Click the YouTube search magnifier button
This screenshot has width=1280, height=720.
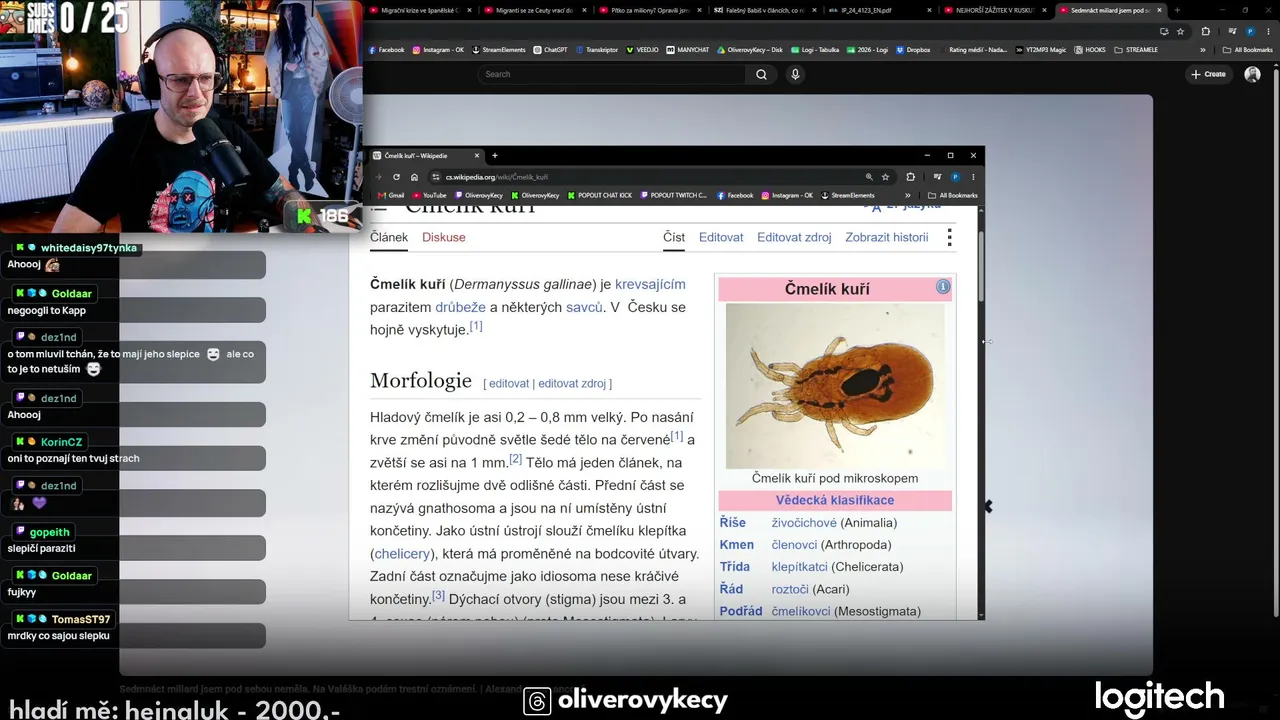point(761,74)
